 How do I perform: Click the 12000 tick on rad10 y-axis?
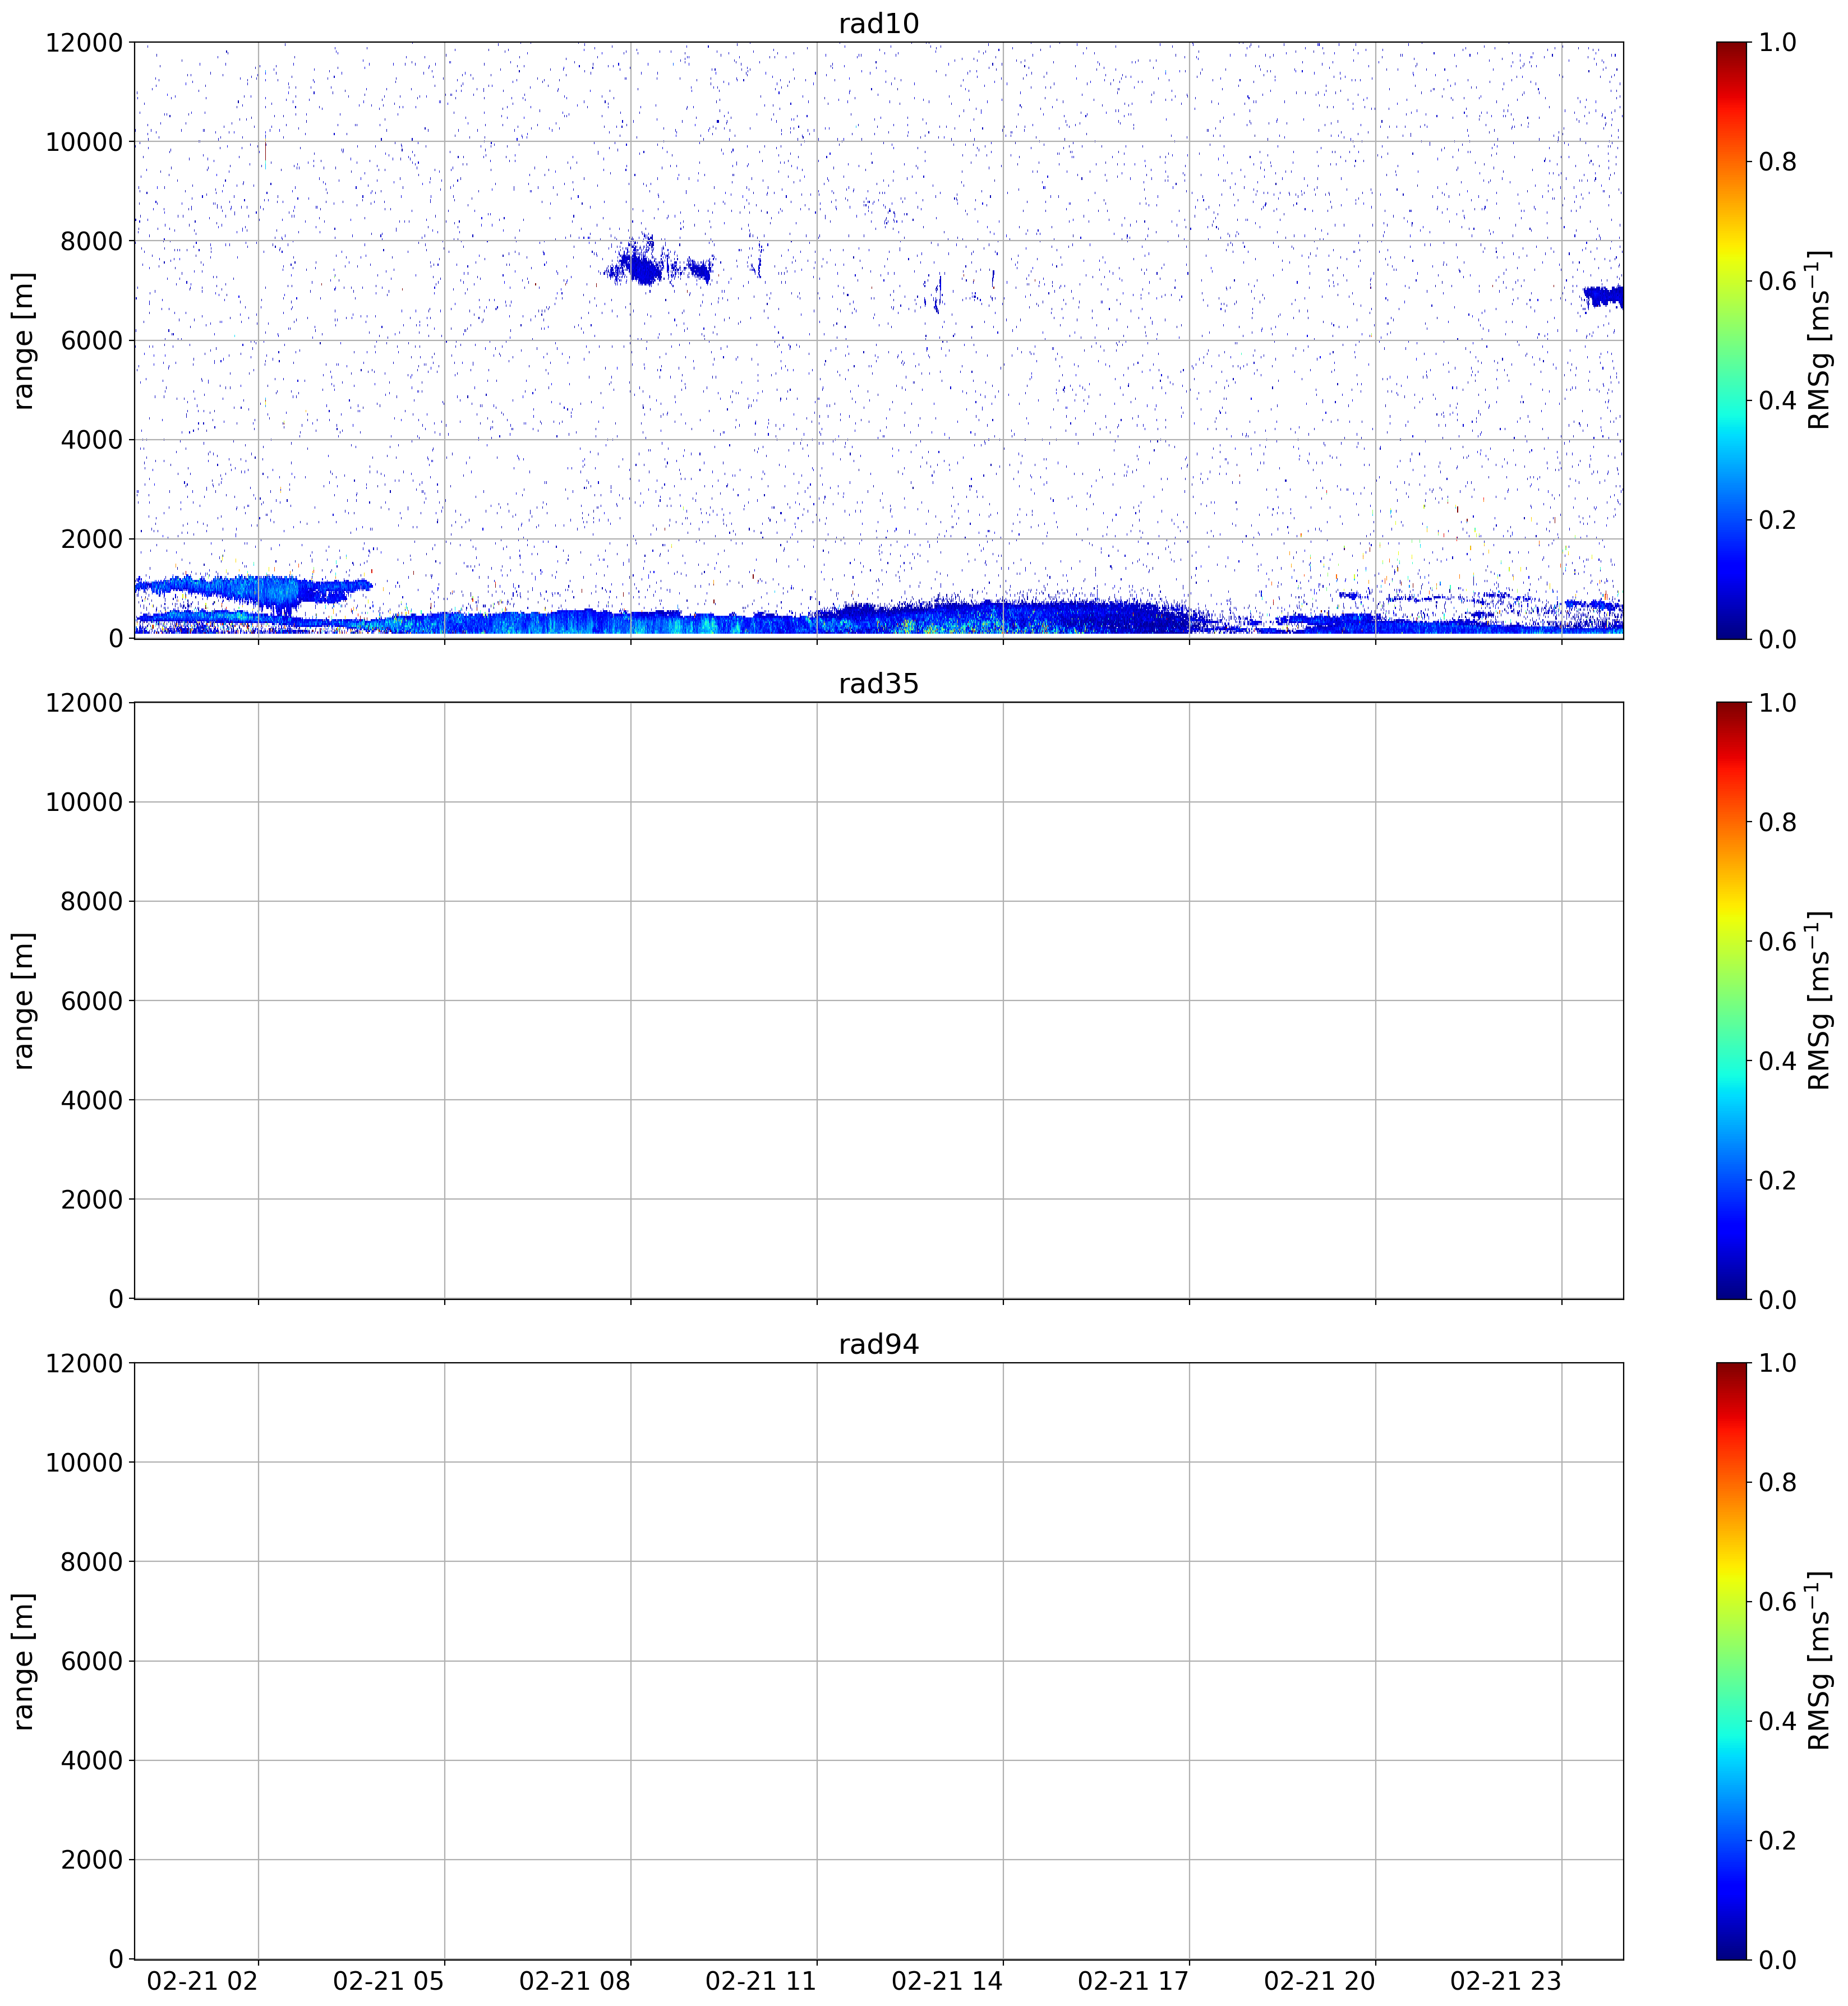(x=84, y=43)
